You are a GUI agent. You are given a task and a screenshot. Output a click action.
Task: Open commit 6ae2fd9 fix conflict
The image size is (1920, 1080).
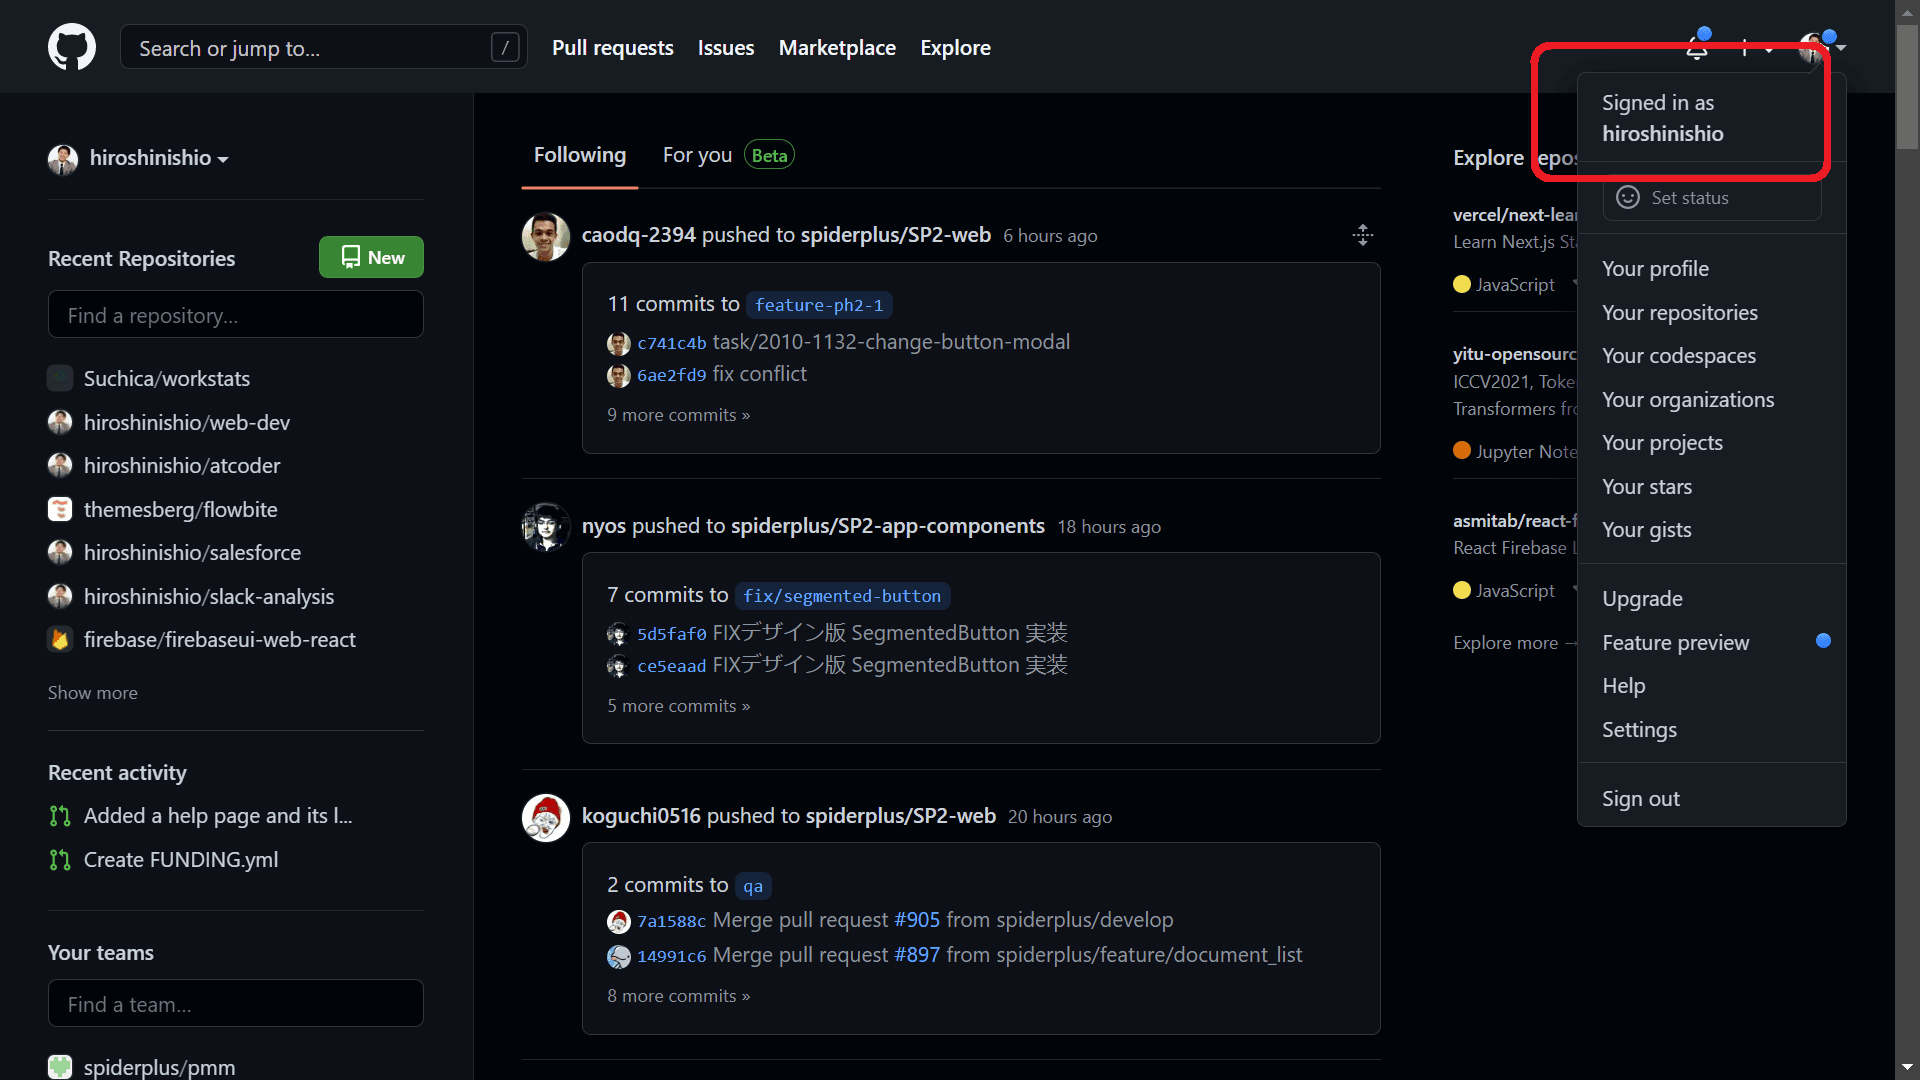click(x=671, y=375)
